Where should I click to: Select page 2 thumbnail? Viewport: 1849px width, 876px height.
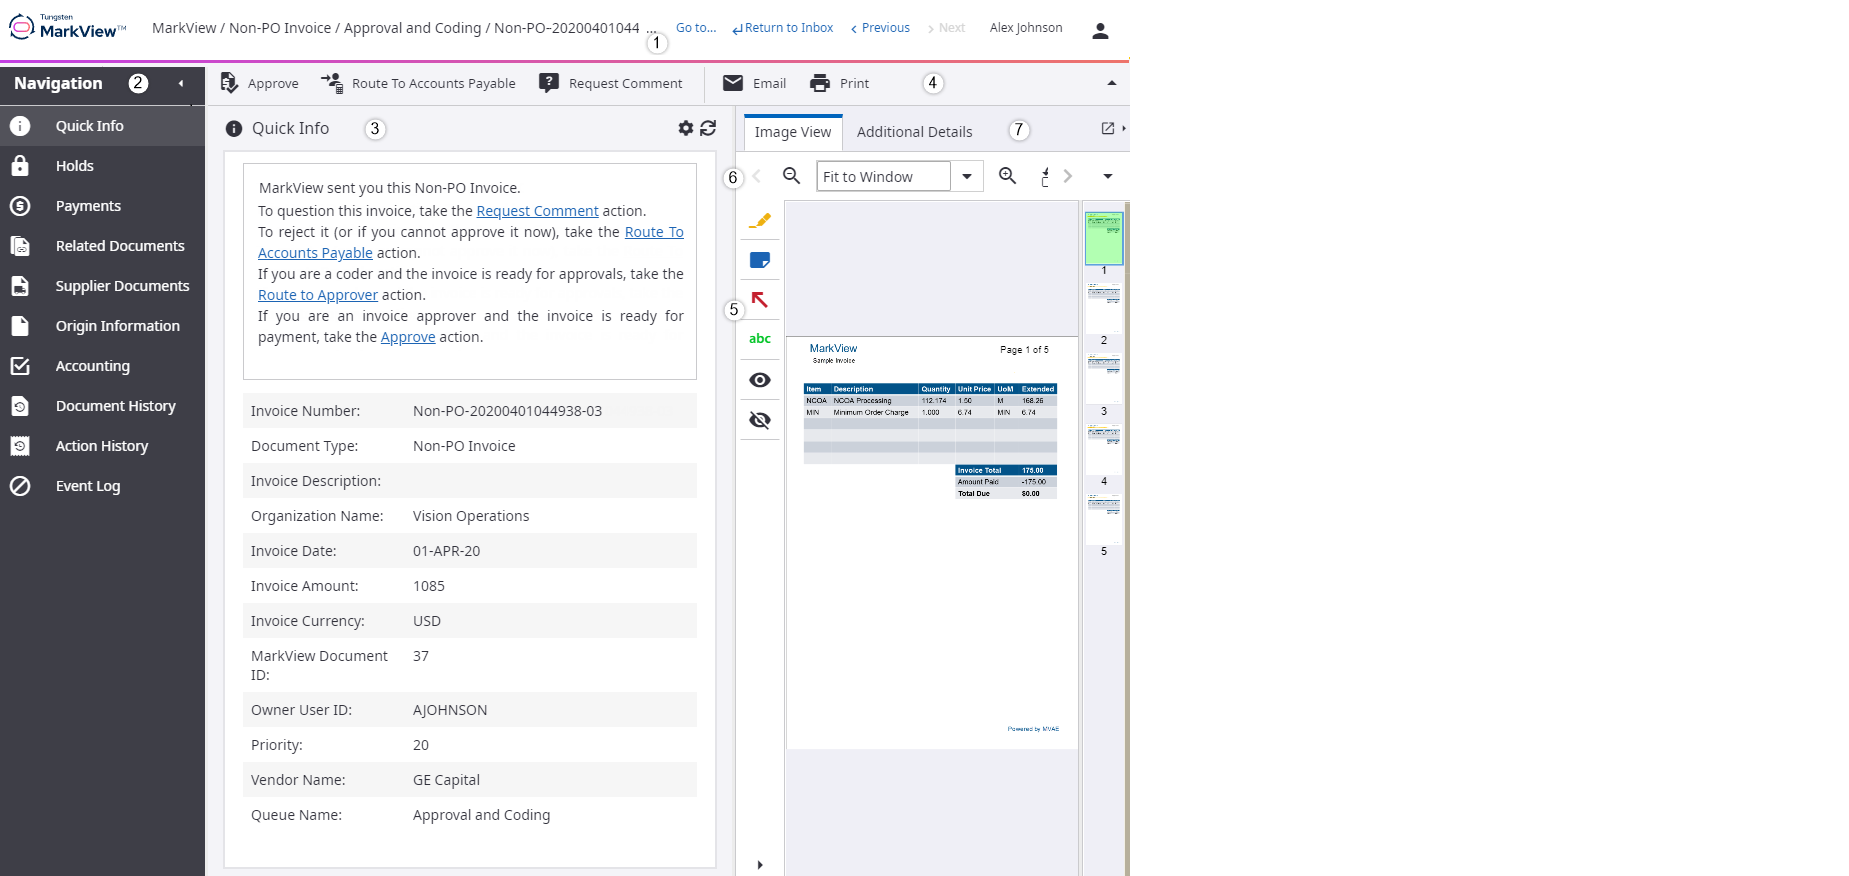pos(1104,308)
